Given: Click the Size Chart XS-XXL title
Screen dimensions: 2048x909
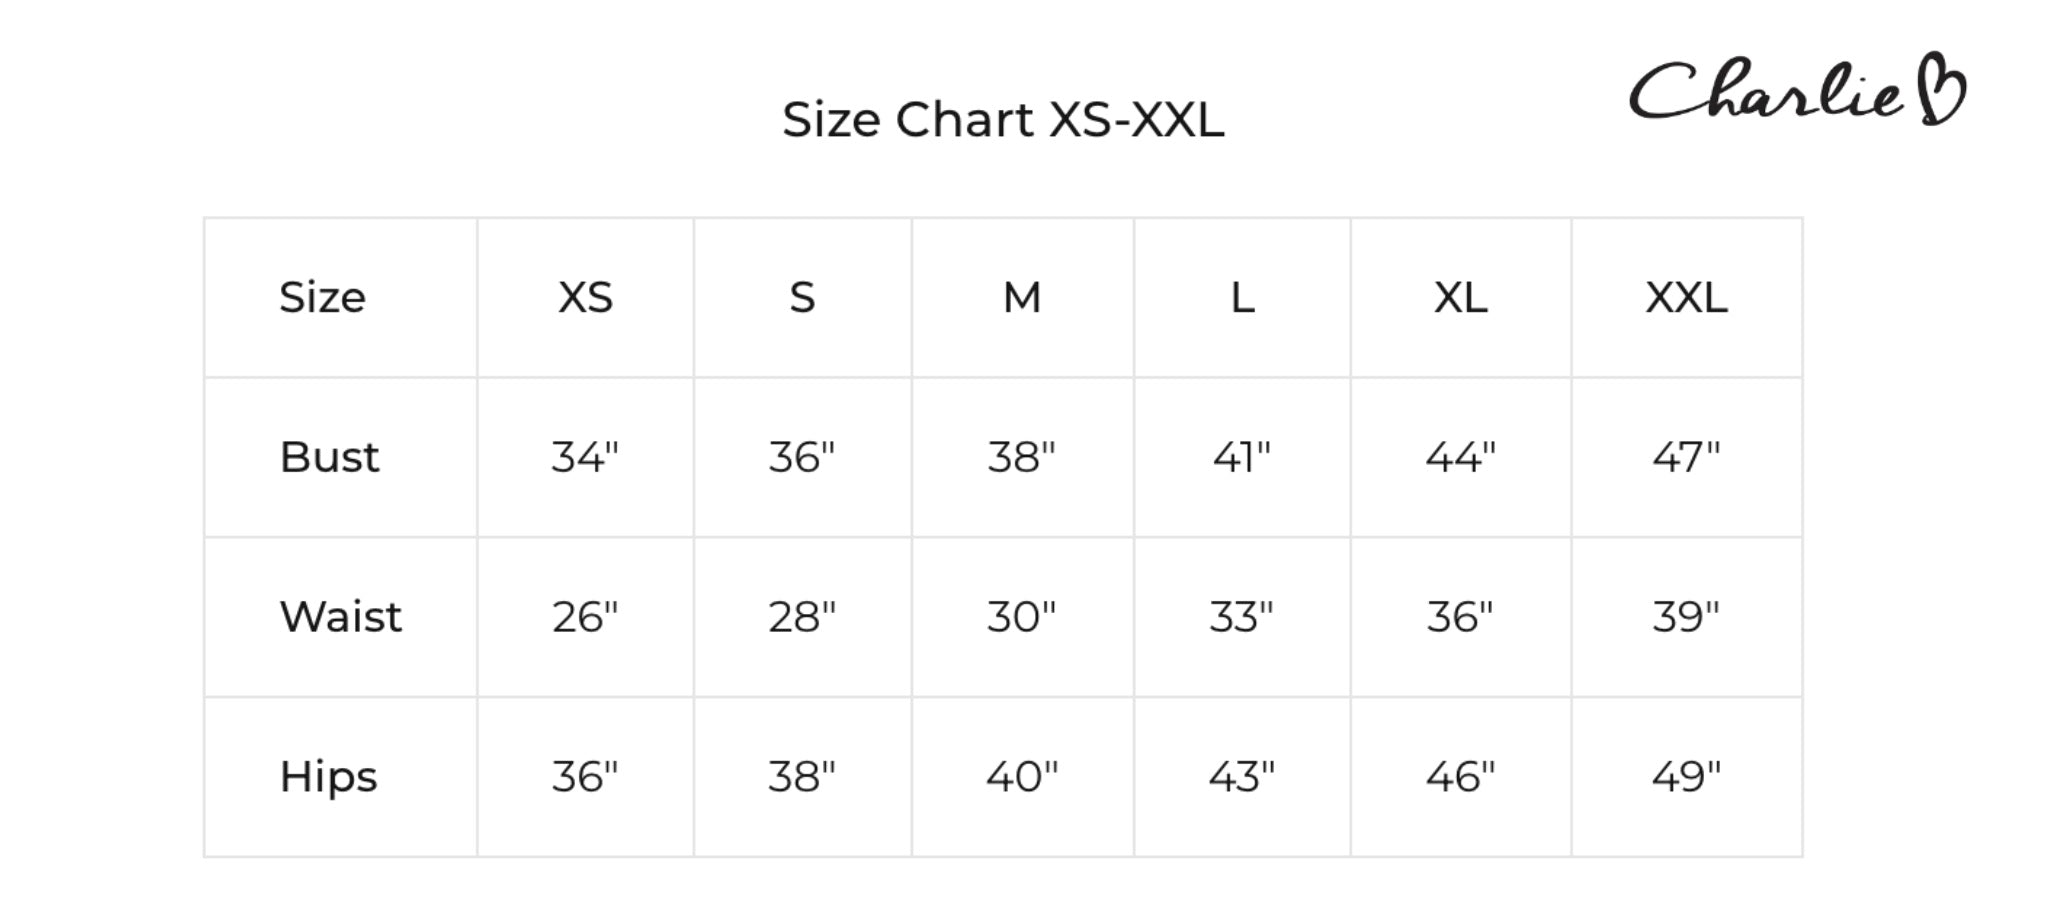Looking at the screenshot, I should (1003, 120).
